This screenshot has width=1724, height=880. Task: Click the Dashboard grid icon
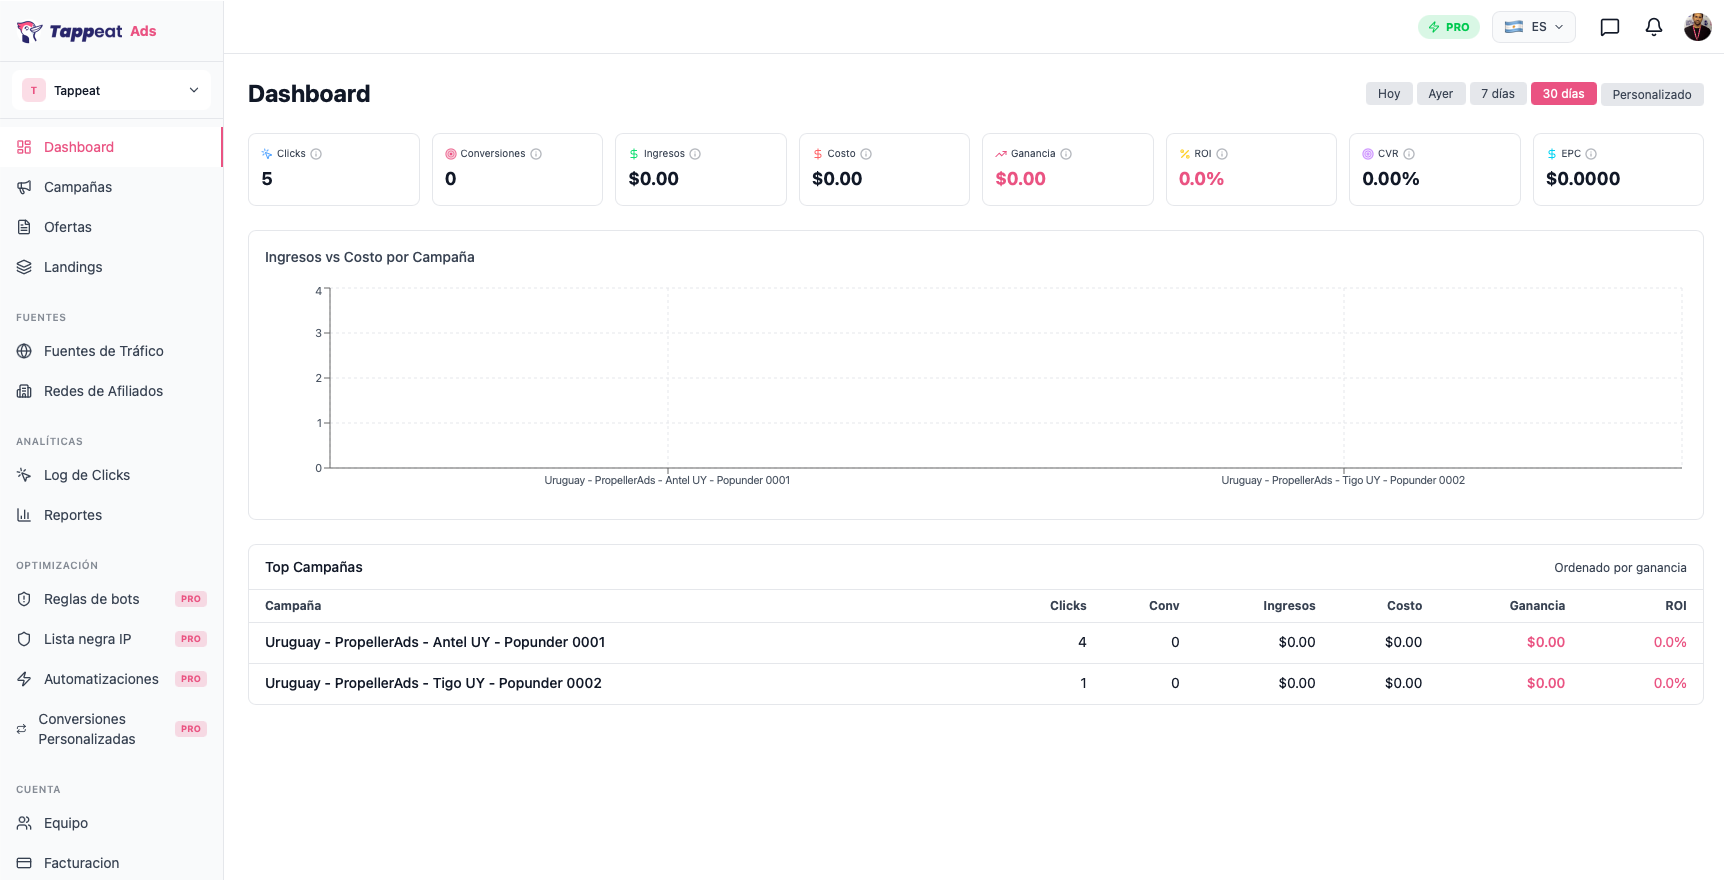[24, 147]
